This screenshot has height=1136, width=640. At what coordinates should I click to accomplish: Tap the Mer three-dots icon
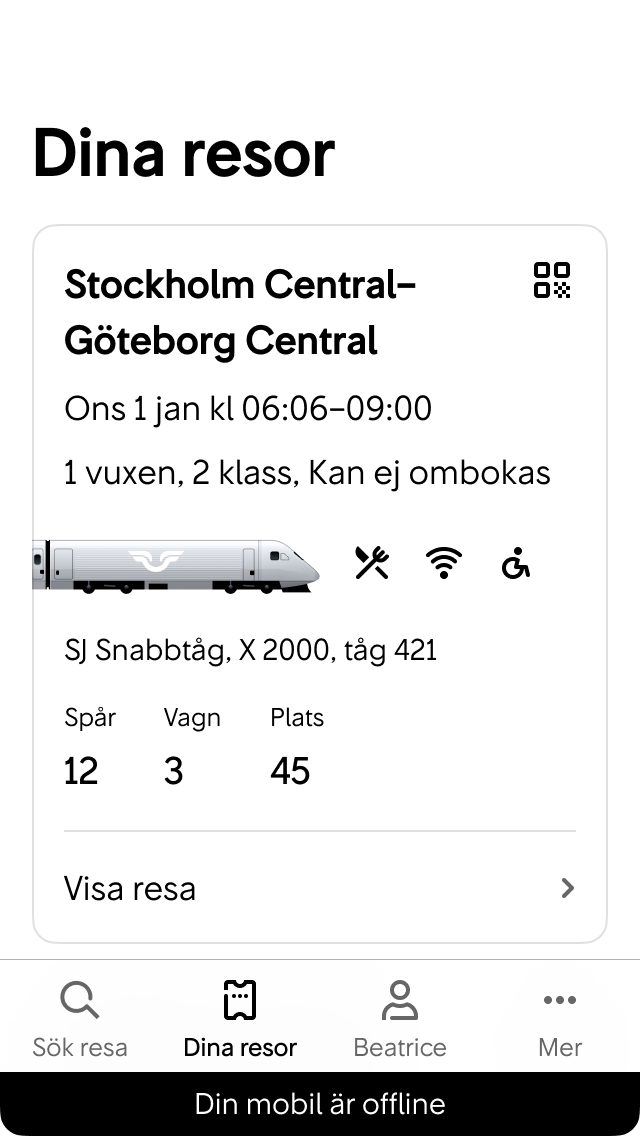559,999
